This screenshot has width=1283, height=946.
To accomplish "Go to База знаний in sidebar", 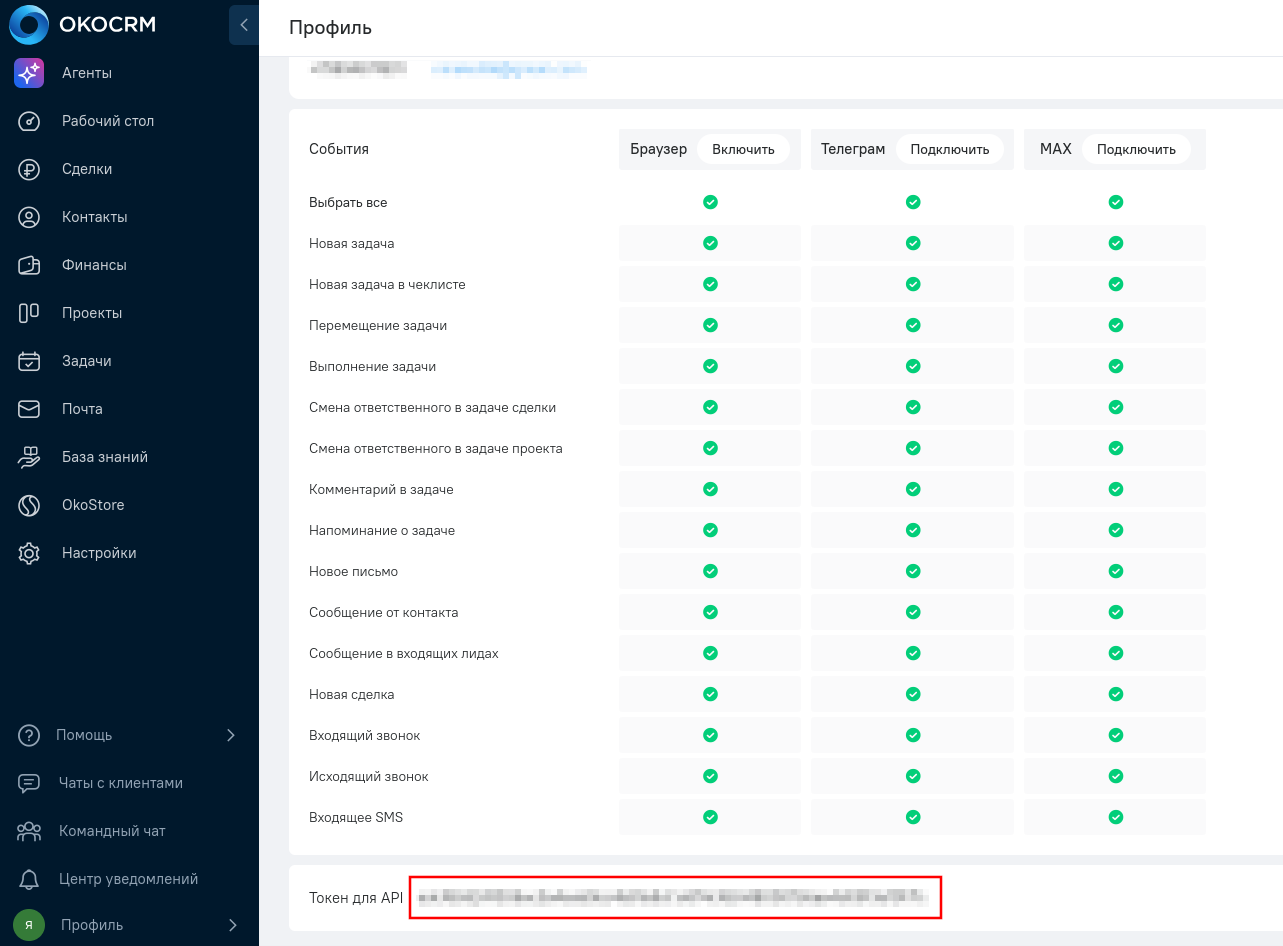I will point(104,457).
